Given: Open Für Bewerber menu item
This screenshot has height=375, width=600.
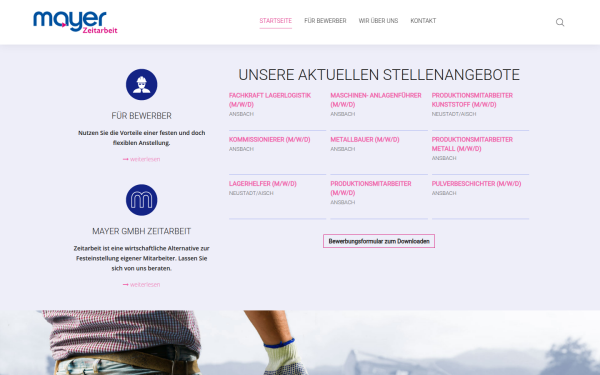Looking at the screenshot, I should coord(325,21).
